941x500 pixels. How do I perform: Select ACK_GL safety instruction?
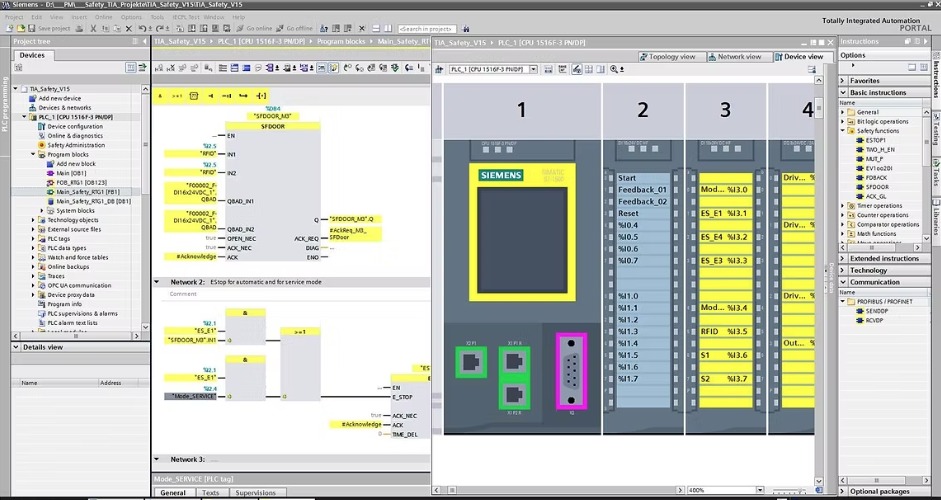tap(876, 196)
